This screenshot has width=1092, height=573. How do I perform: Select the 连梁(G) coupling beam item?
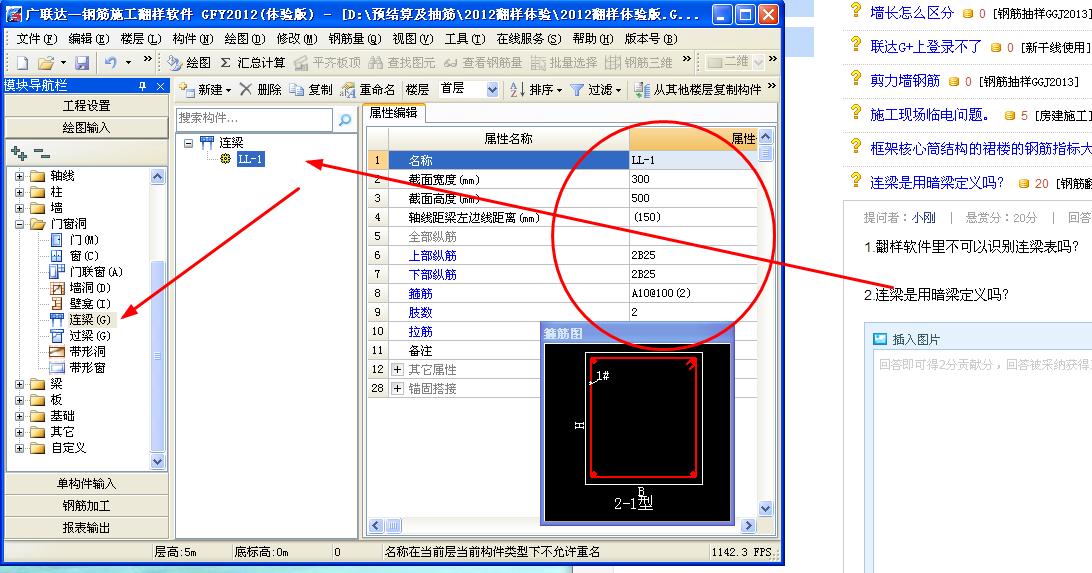(x=81, y=320)
